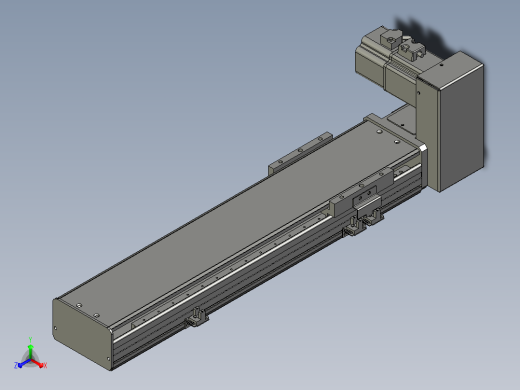
Task: Select the rear carriage bracket behind cover
Action: point(300,152)
